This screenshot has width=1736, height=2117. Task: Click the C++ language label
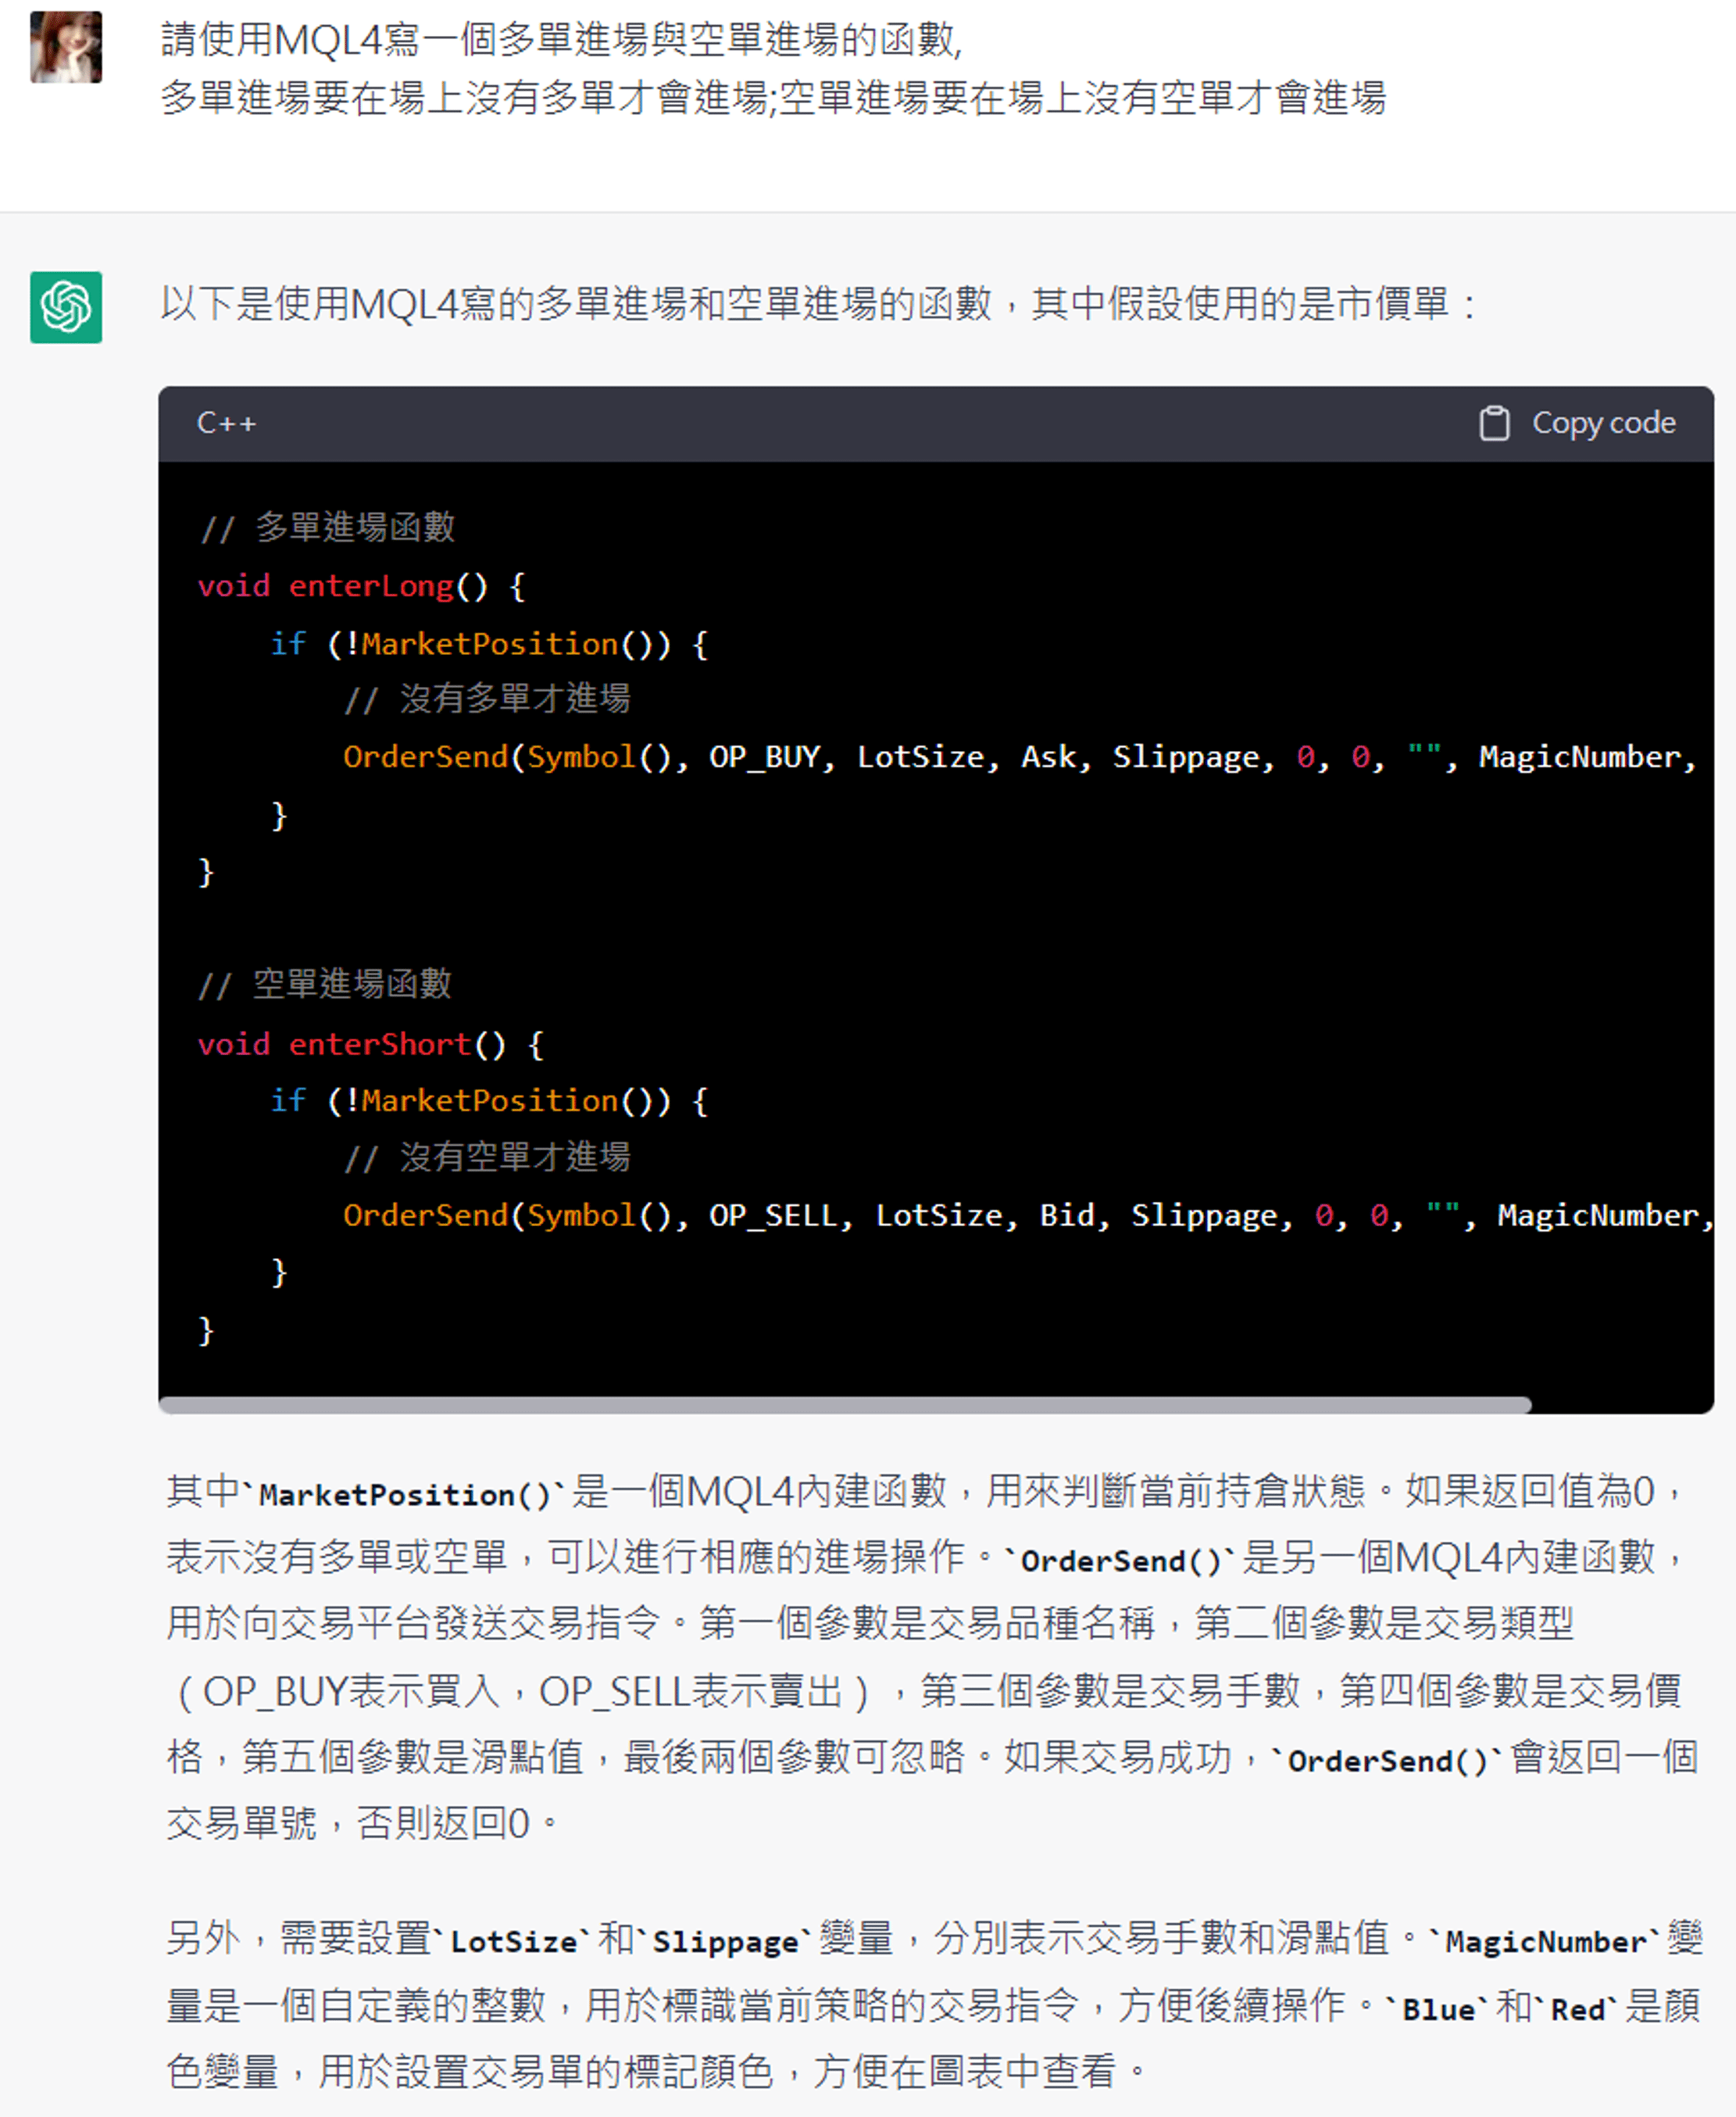point(226,423)
